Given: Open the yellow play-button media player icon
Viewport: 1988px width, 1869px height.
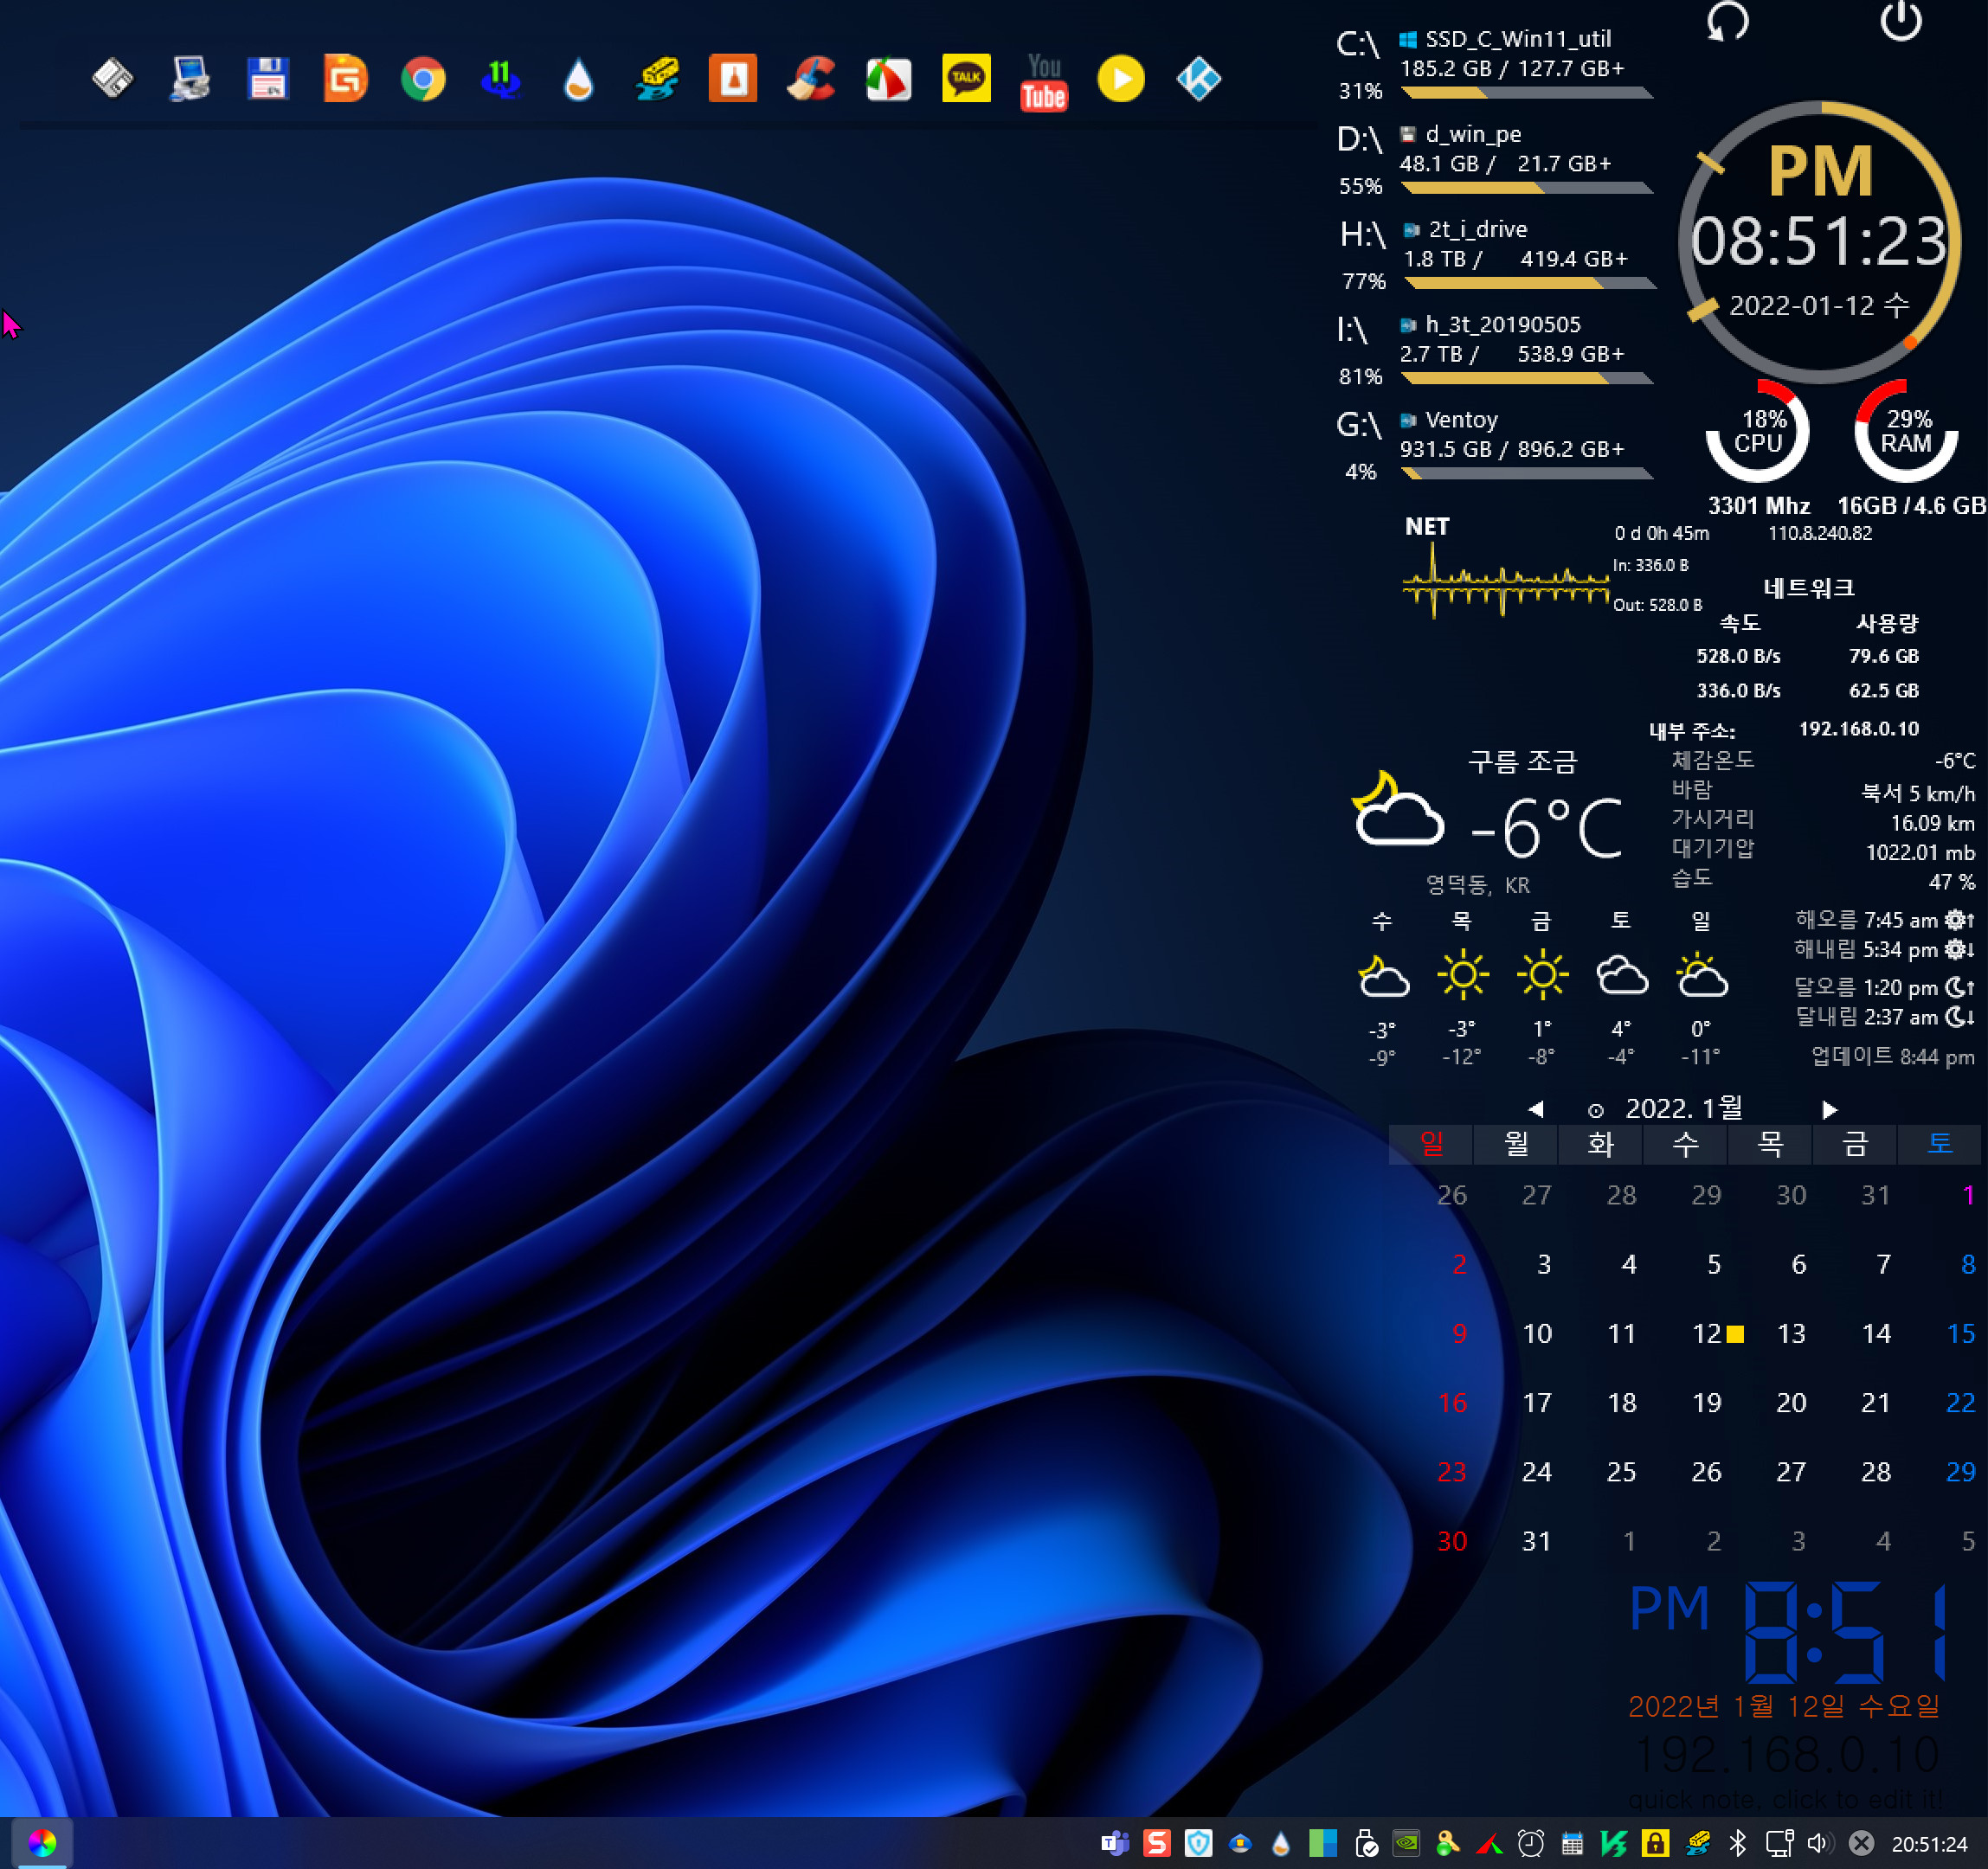Looking at the screenshot, I should point(1121,79).
